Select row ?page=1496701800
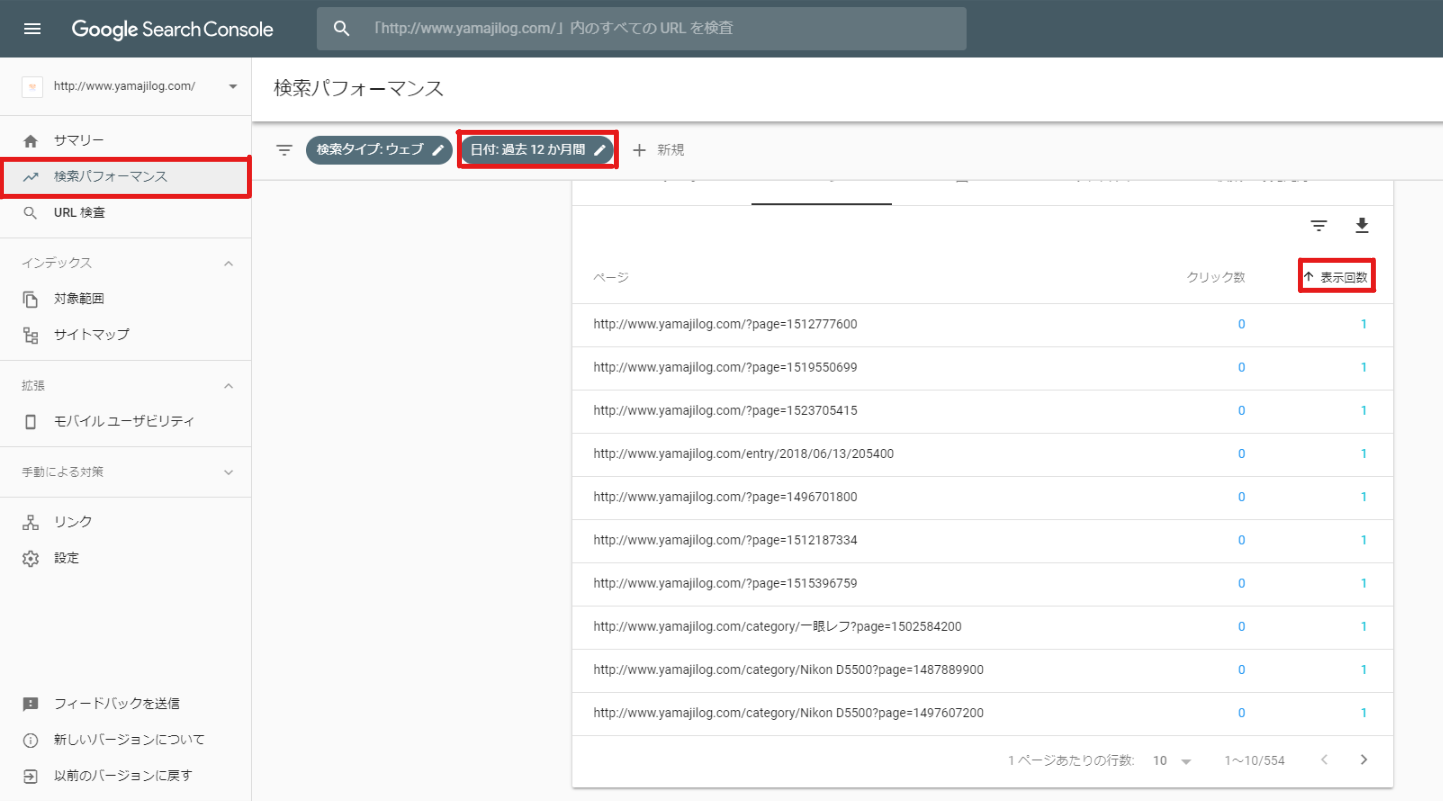Image resolution: width=1443 pixels, height=801 pixels. coord(981,497)
